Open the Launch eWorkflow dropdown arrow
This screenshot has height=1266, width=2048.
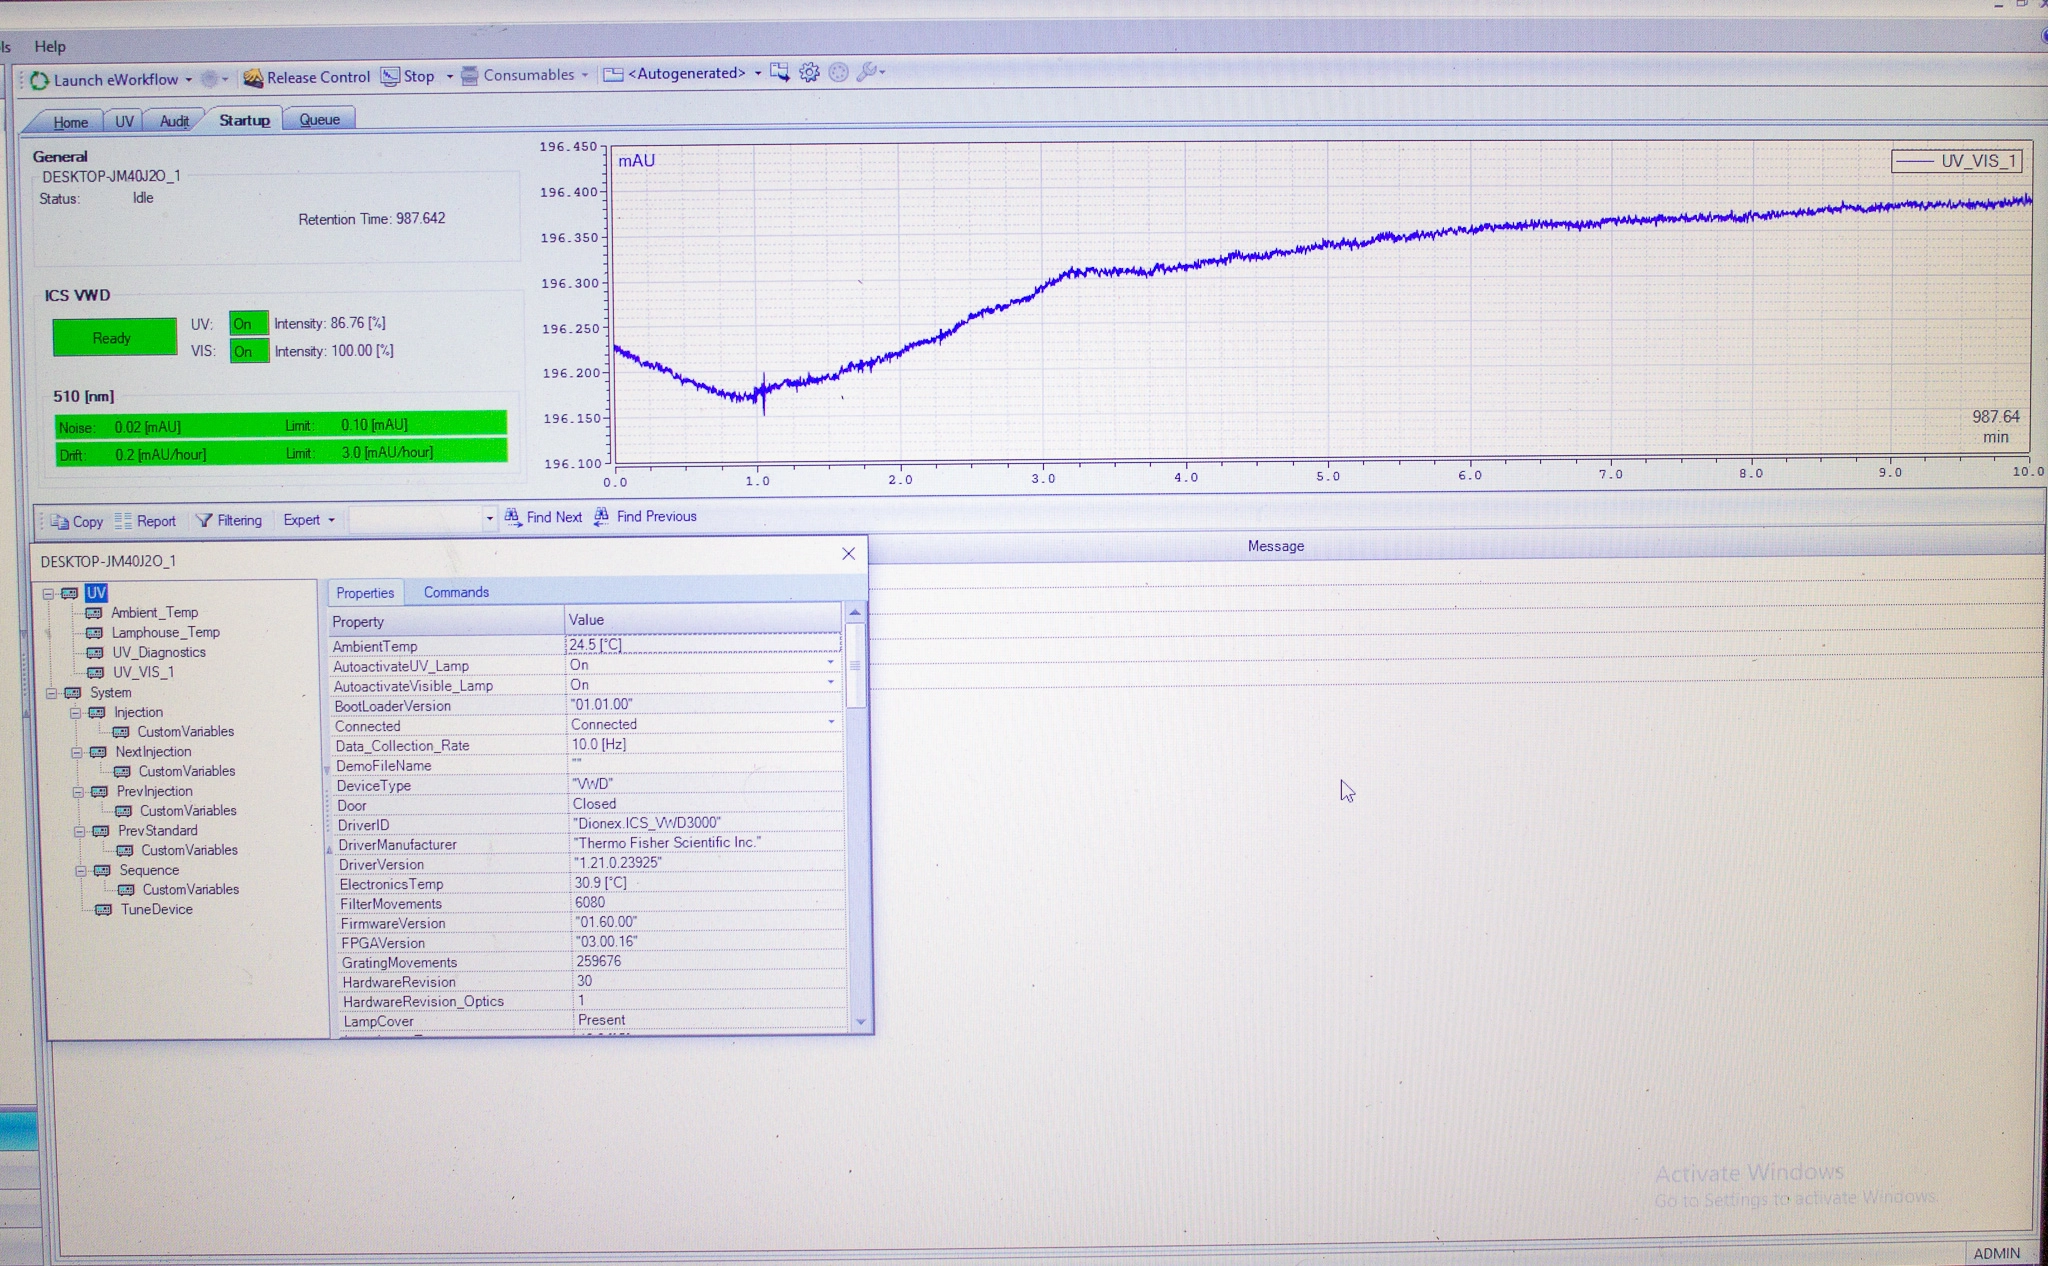click(x=188, y=80)
